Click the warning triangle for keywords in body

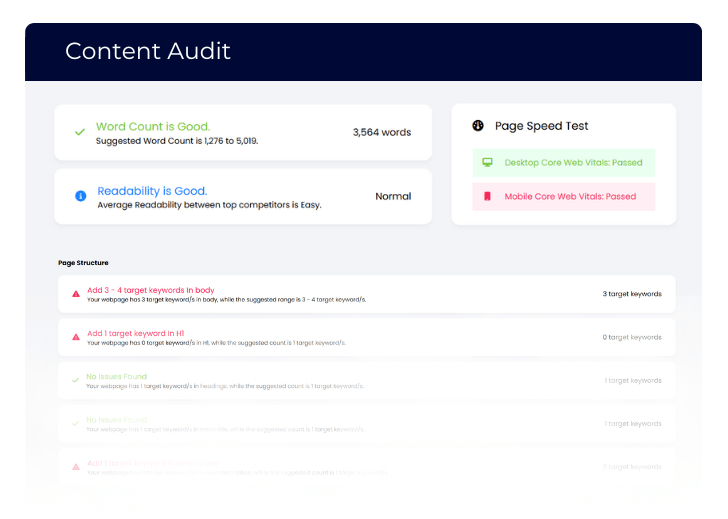point(76,294)
